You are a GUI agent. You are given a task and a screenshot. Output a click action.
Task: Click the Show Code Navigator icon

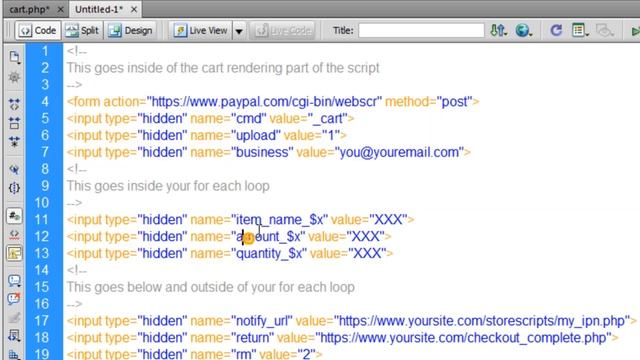click(x=14, y=77)
